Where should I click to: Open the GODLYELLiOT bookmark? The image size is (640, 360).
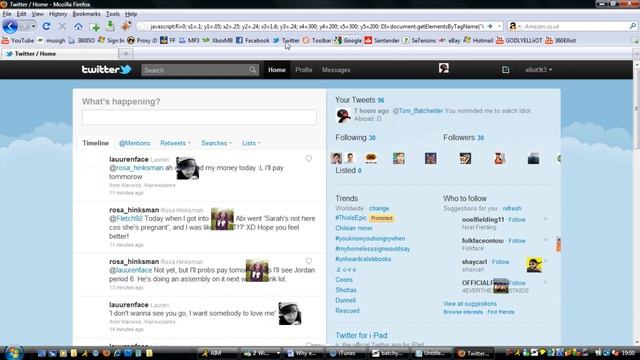(519, 40)
